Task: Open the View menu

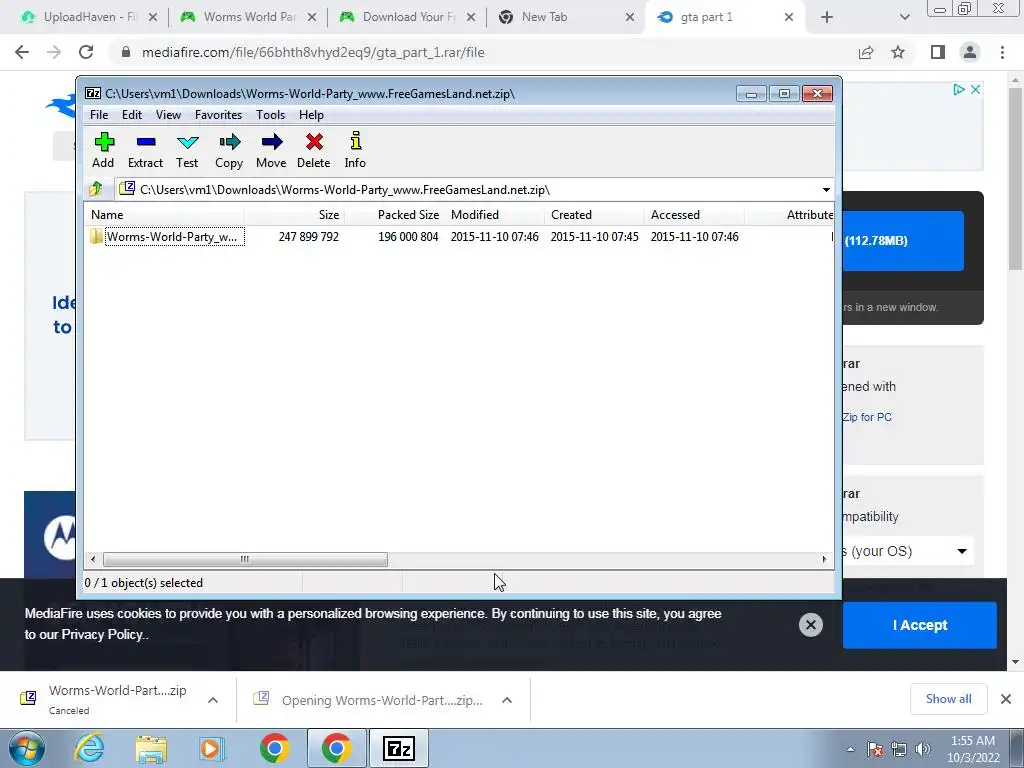Action: (168, 115)
